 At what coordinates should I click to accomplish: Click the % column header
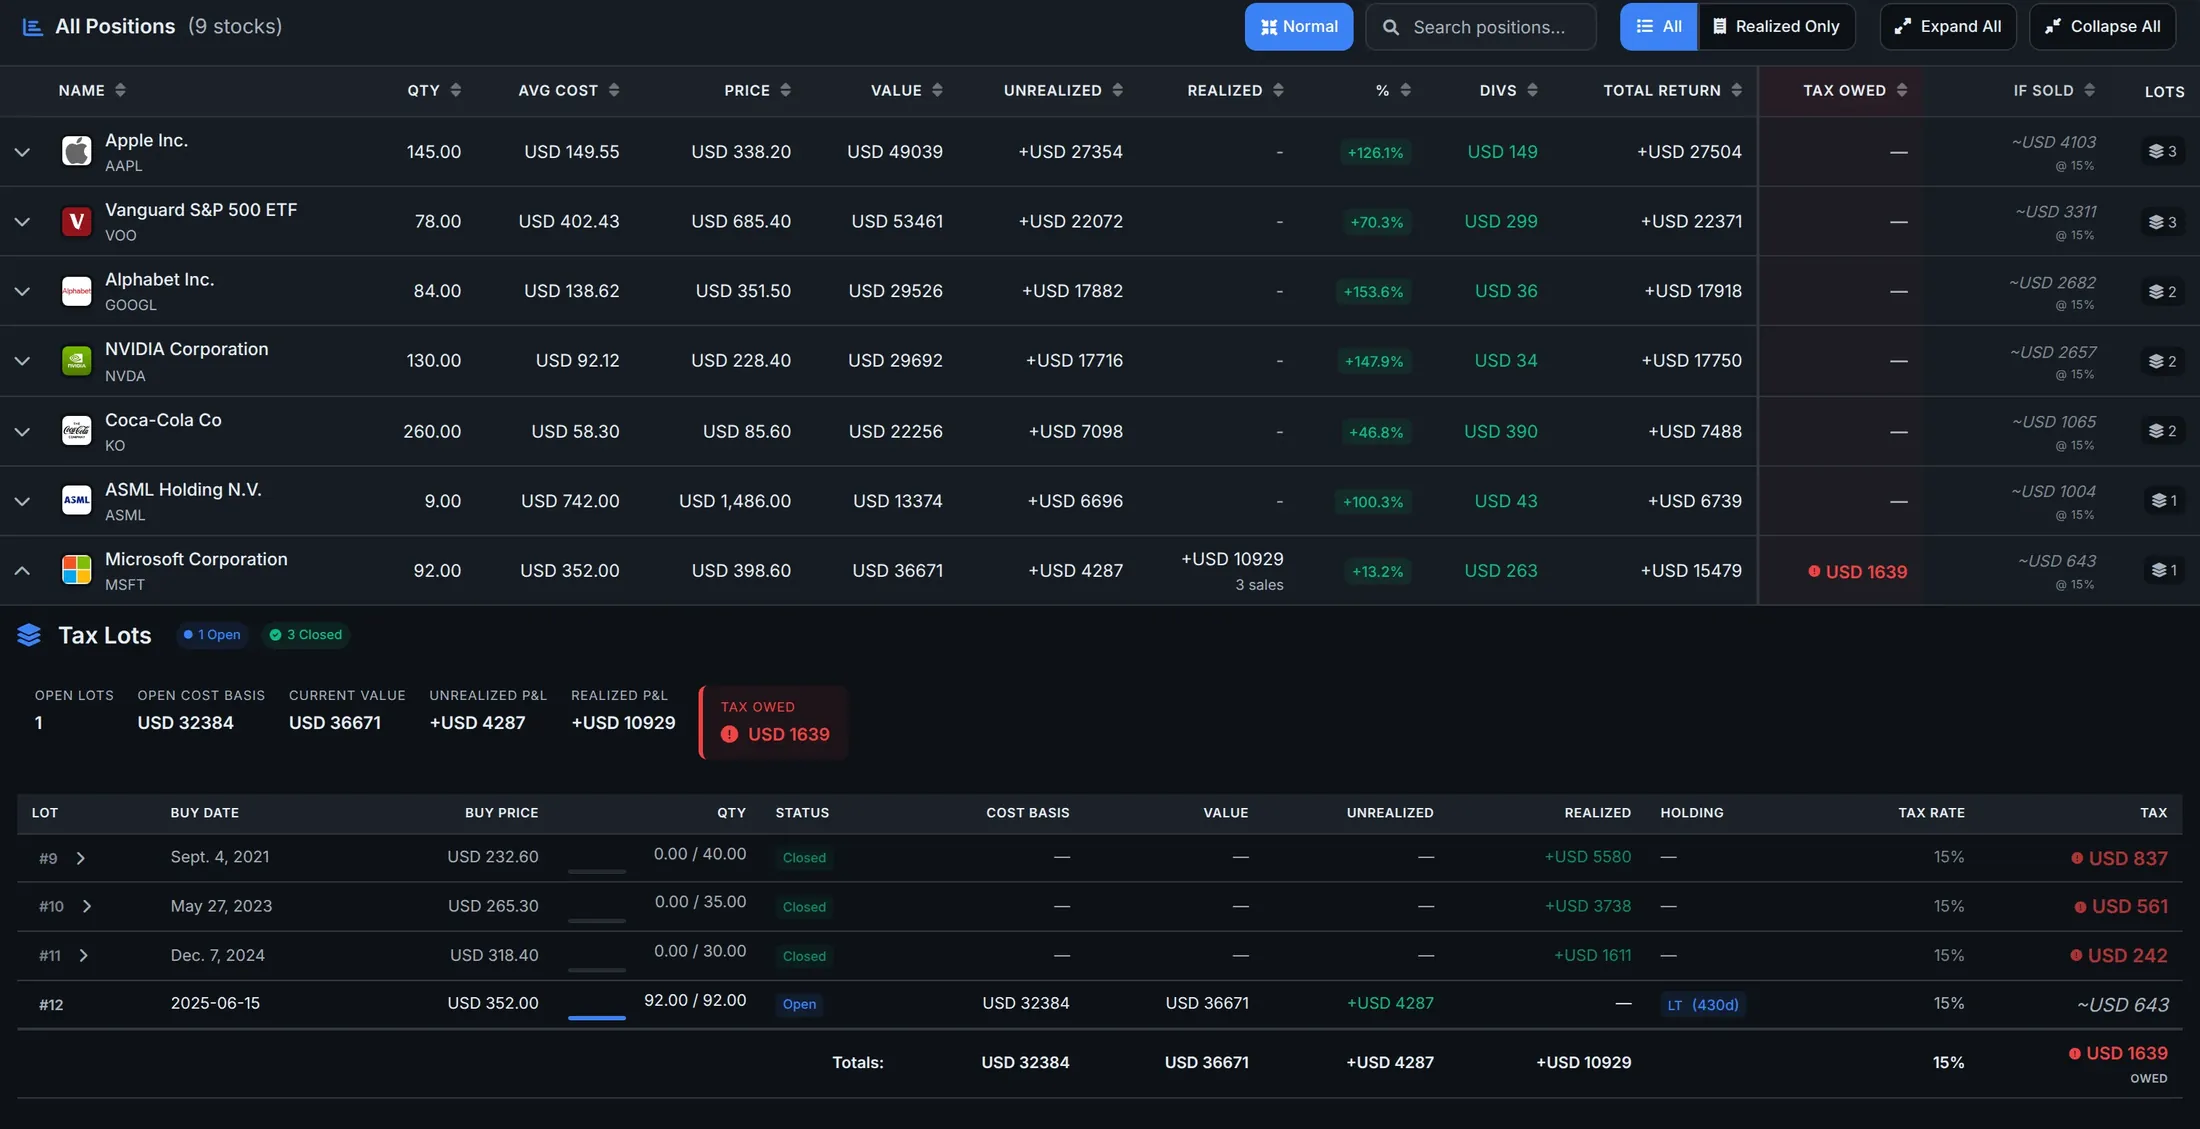(1393, 90)
